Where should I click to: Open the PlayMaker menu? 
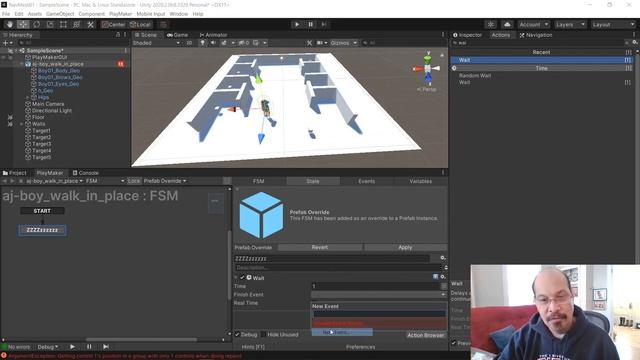[x=120, y=14]
